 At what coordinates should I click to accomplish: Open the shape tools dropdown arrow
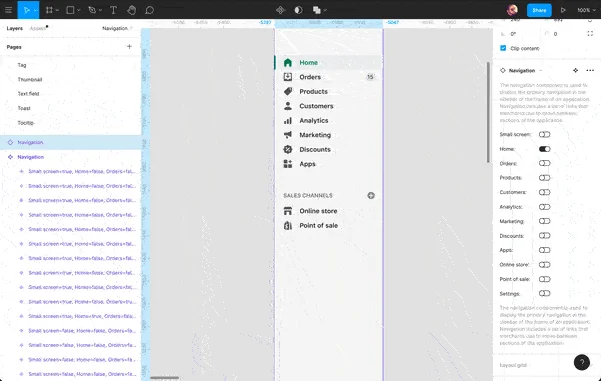click(x=79, y=10)
